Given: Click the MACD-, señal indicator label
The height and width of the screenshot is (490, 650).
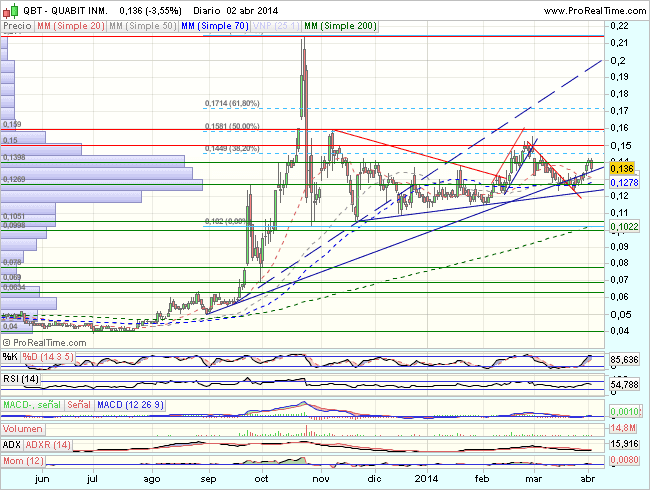Looking at the screenshot, I should click(x=32, y=405).
